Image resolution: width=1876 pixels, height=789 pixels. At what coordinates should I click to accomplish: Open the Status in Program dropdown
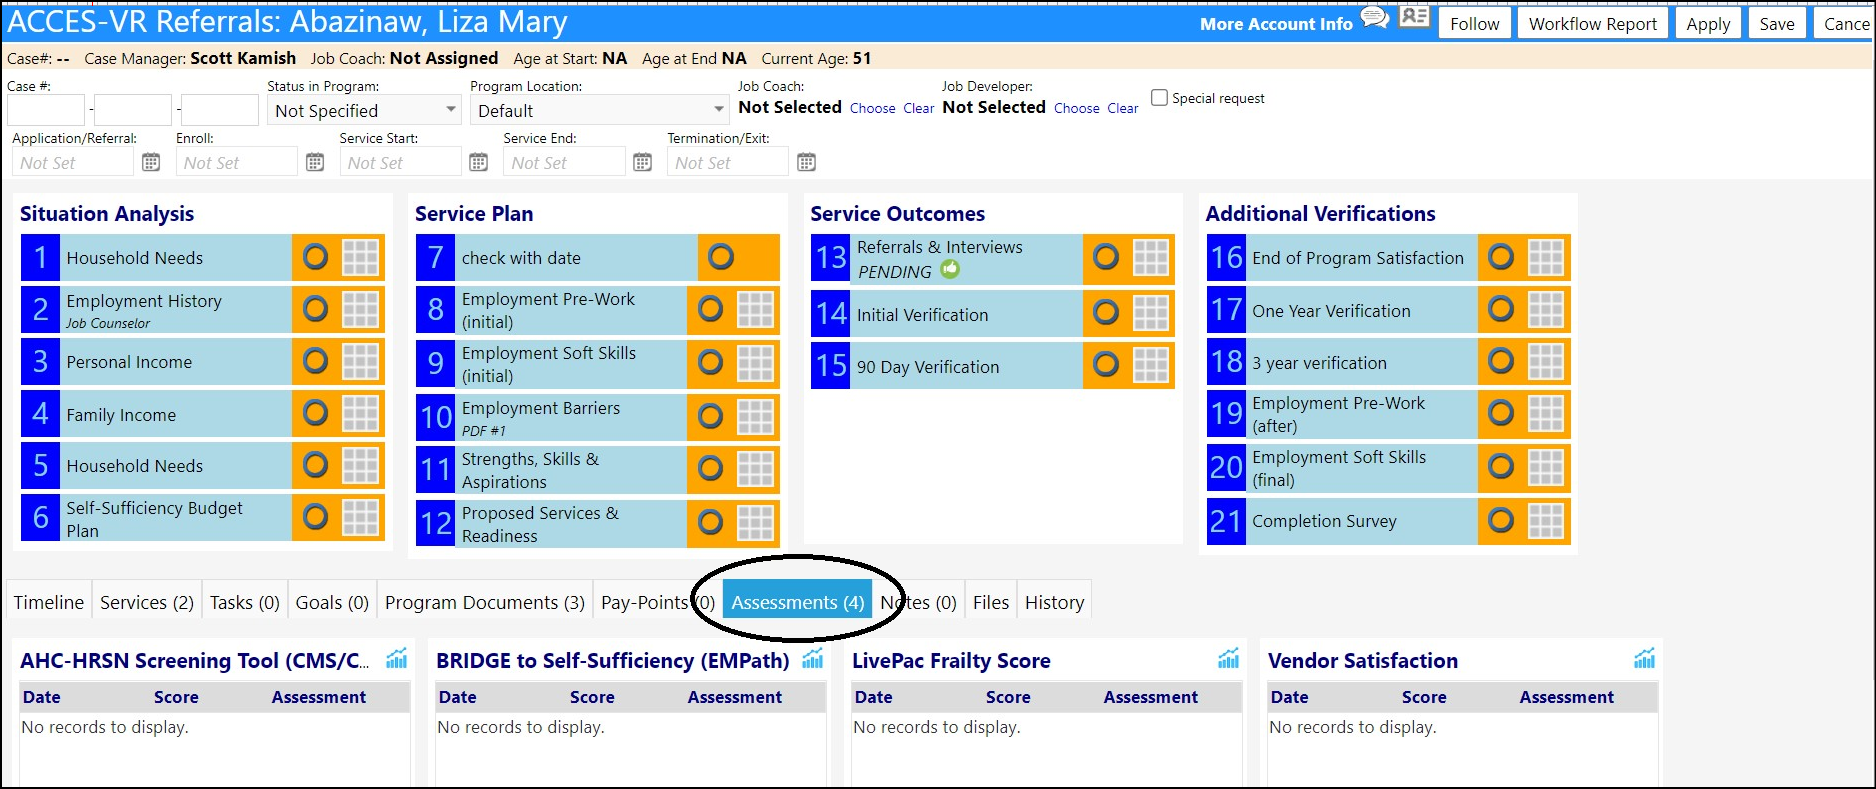point(364,110)
